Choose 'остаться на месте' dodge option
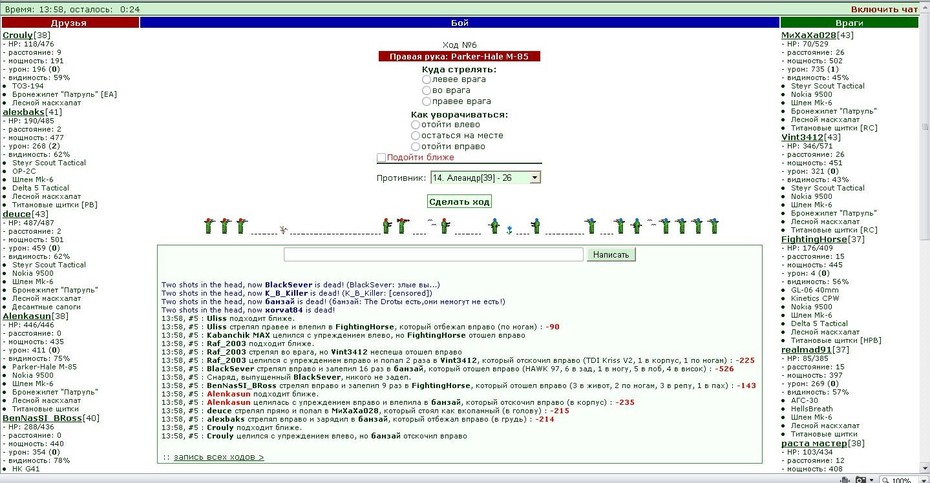The image size is (930, 483). click(x=416, y=135)
